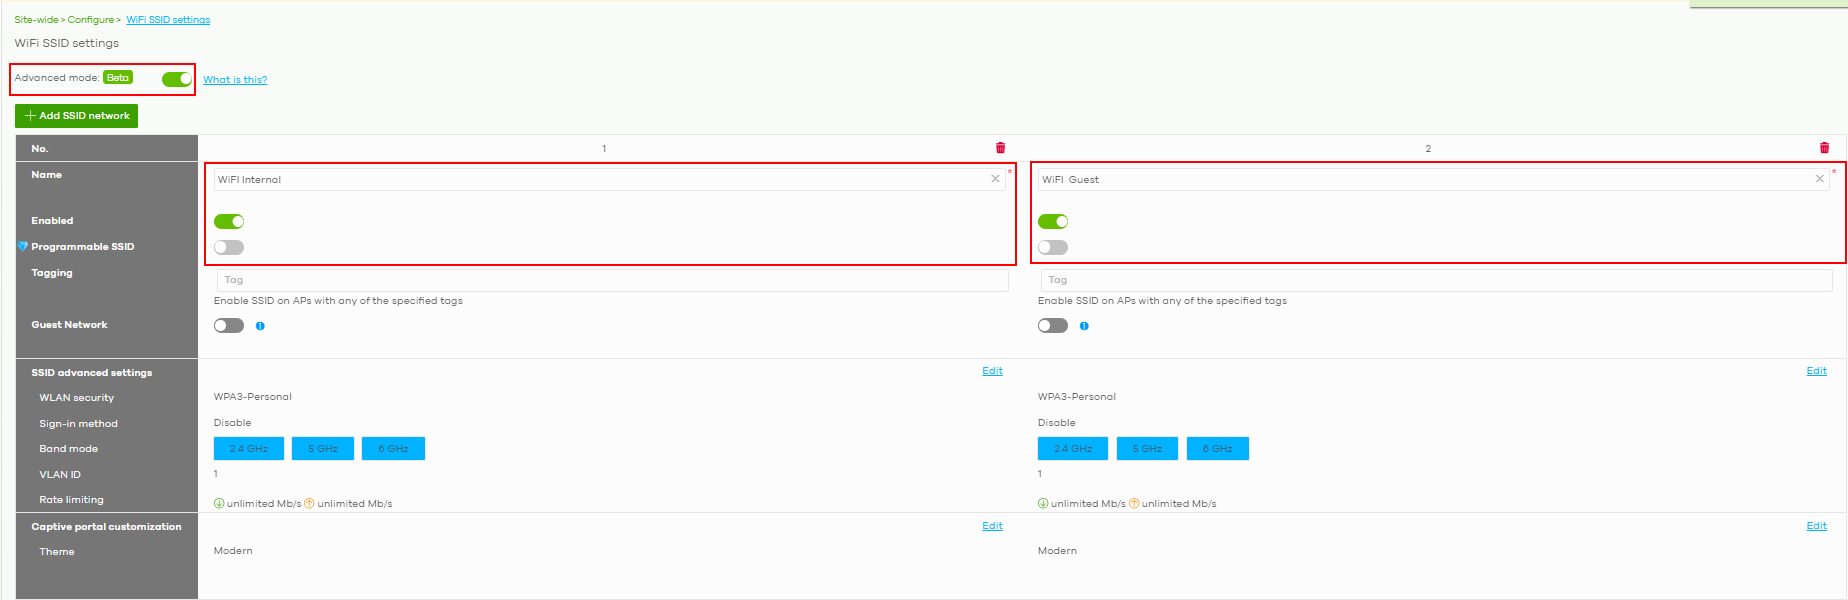Viewport: 1848px width, 600px height.
Task: Select WPA3-Personal text under SSID 1
Action: click(x=253, y=397)
